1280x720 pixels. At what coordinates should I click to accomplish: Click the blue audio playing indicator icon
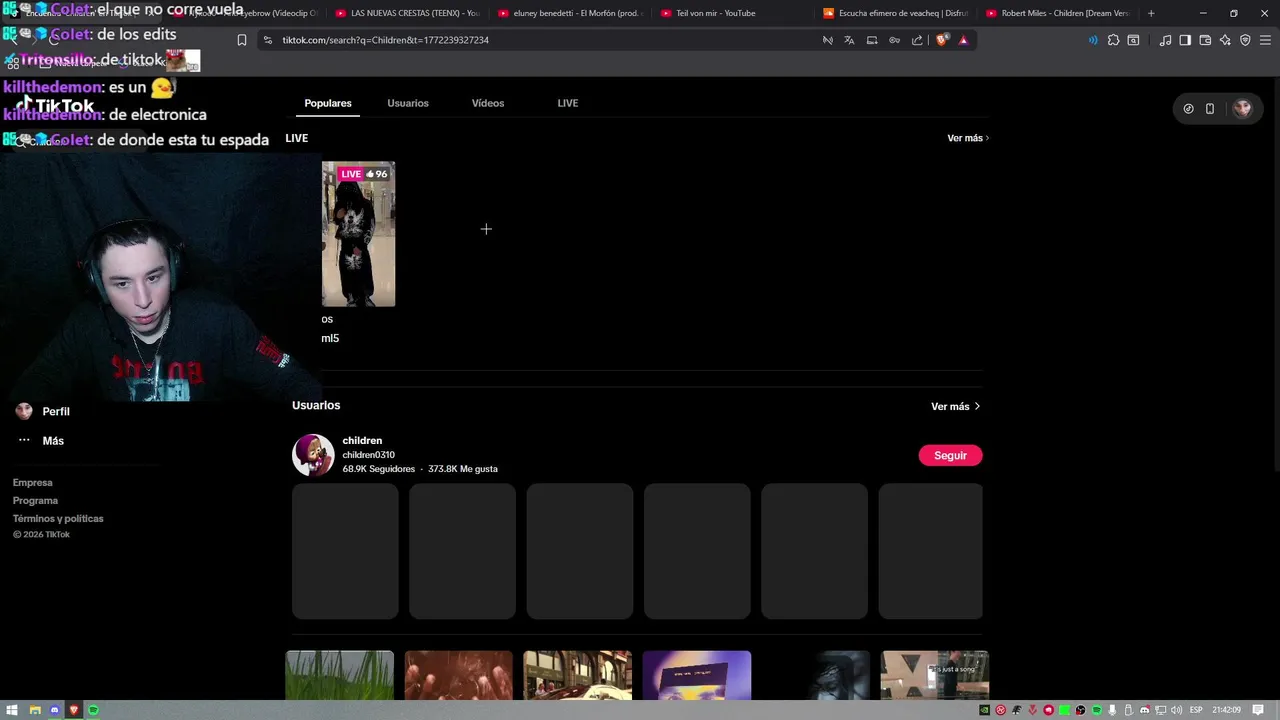[1092, 40]
